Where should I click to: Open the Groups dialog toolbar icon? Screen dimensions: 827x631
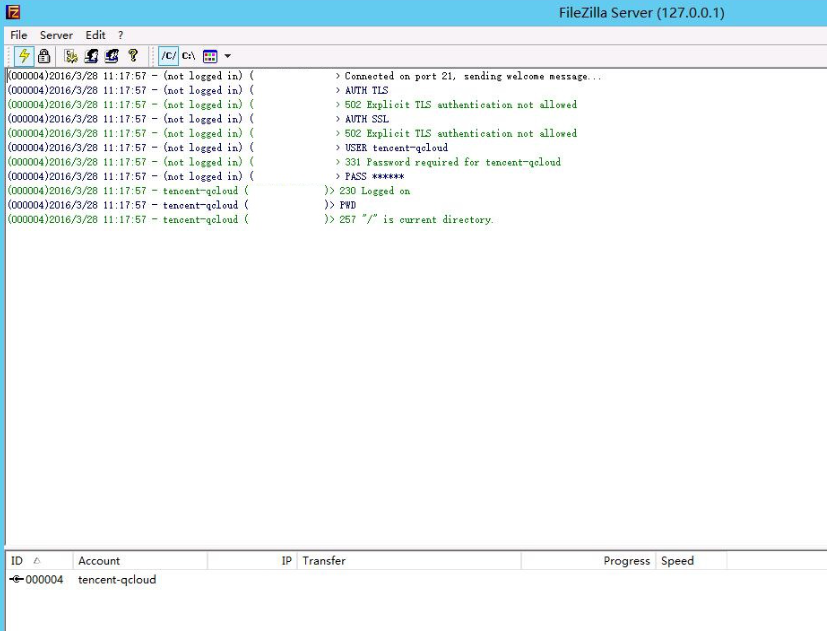click(x=111, y=56)
